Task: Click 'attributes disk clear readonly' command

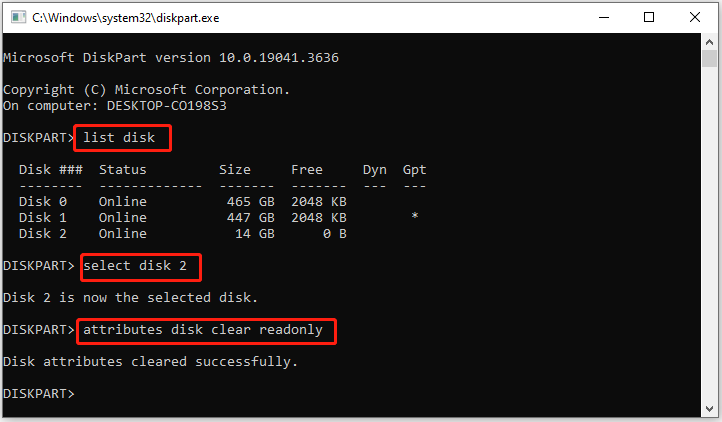Action: tap(205, 330)
